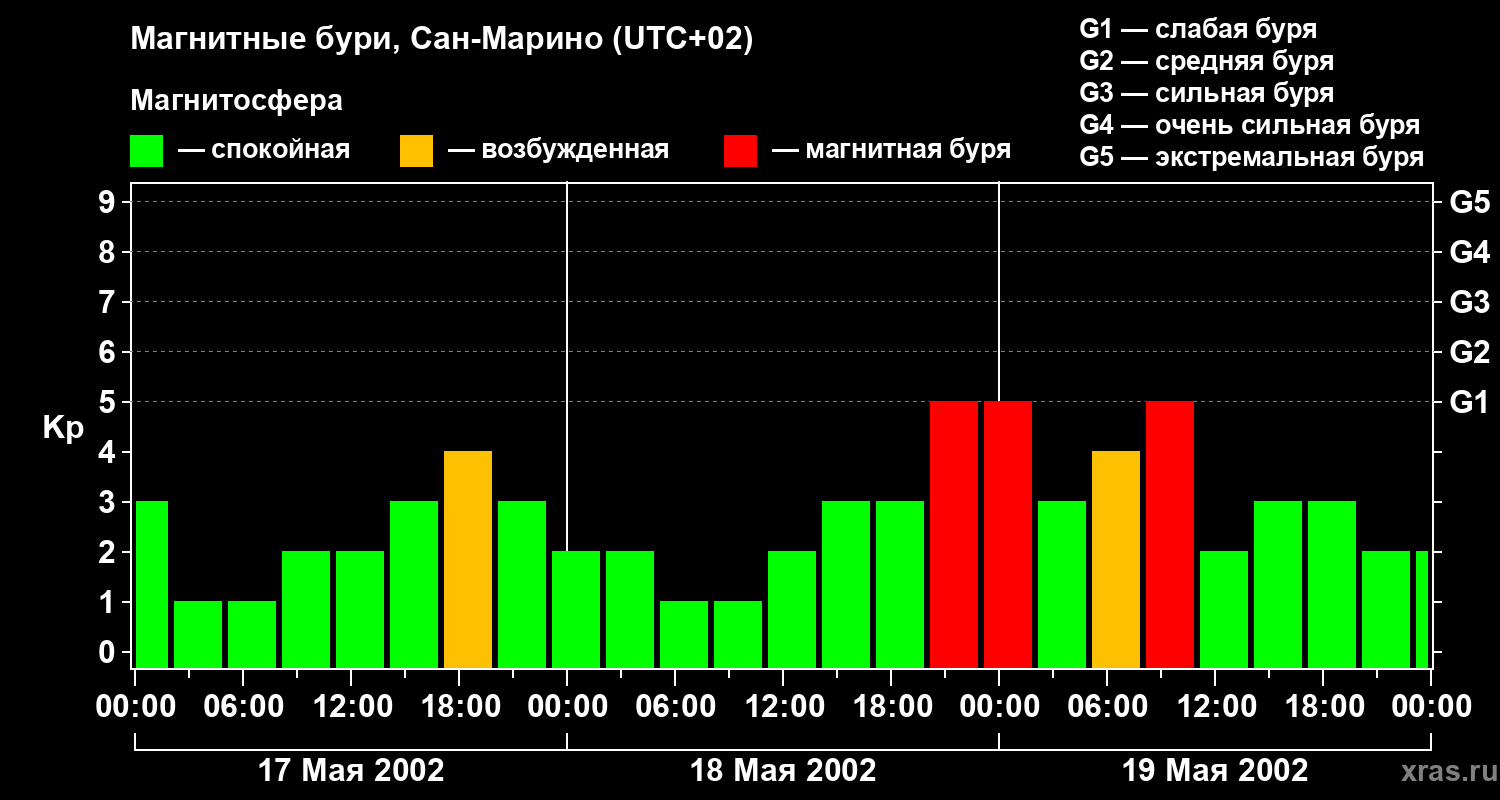Image resolution: width=1500 pixels, height=800 pixels.
Task: Click the 'G1 — слабая буря' legend line
Action: (1198, 29)
